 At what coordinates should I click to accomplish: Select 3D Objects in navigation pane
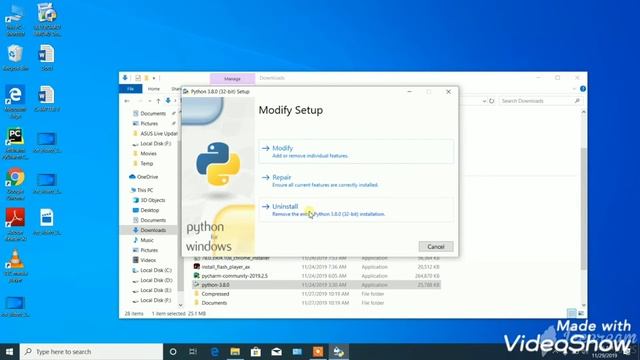tap(153, 200)
